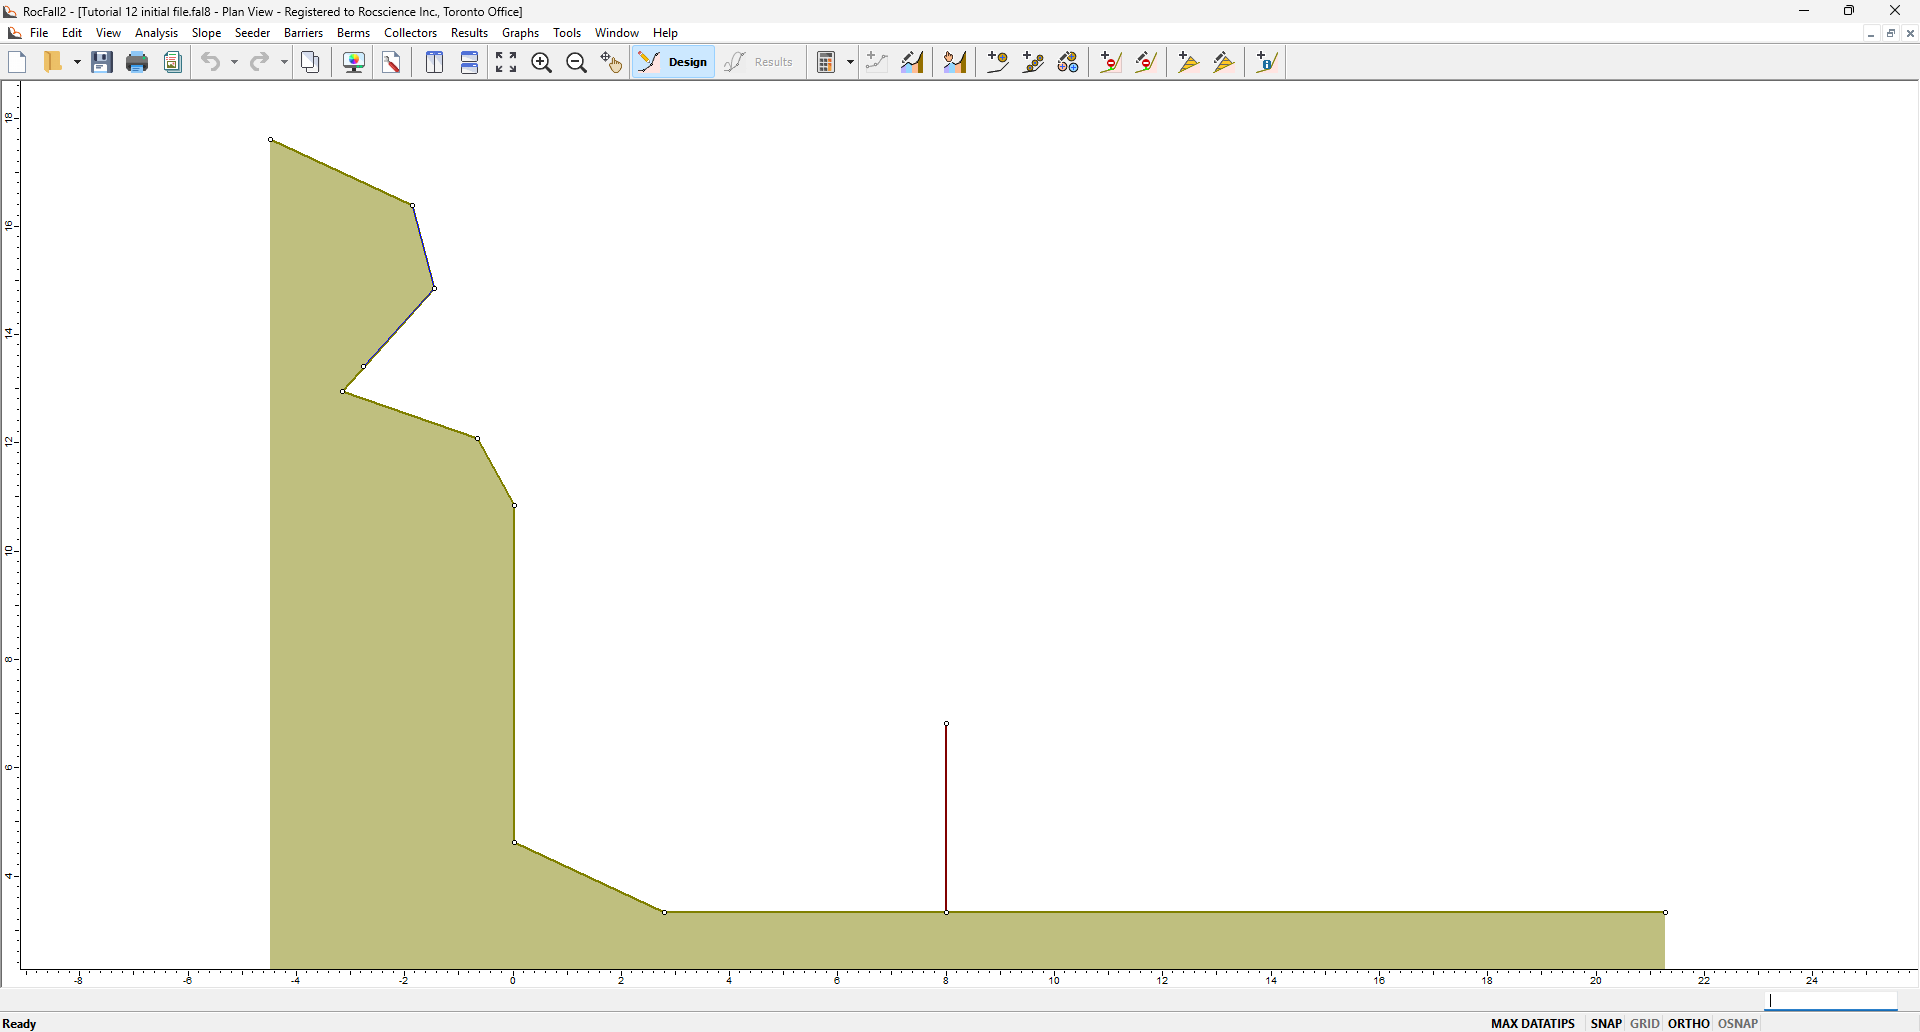Select the Zoom In magnifier tool
Image resolution: width=1920 pixels, height=1032 pixels.
click(x=542, y=62)
